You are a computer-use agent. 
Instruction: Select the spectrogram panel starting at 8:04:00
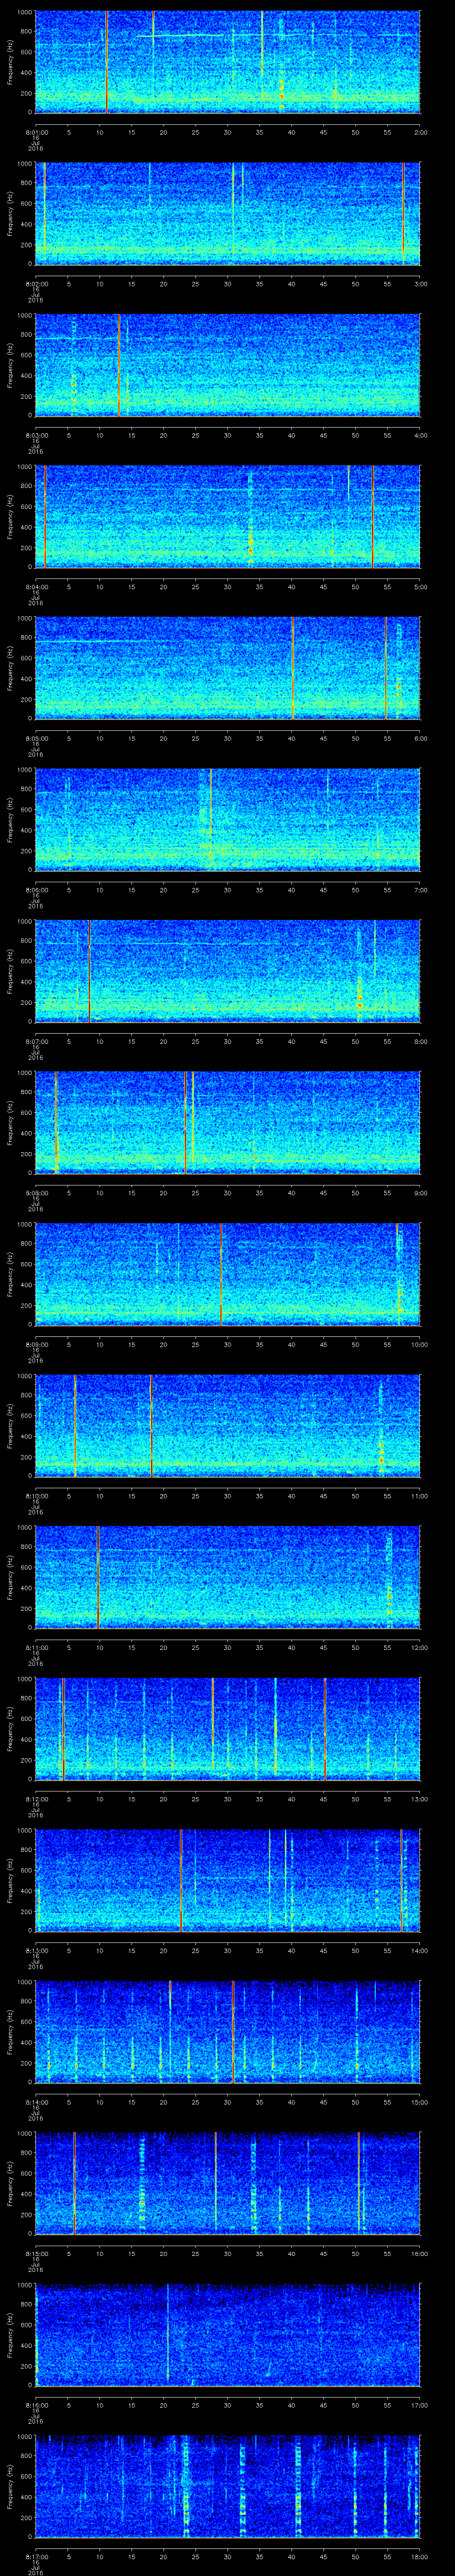pyautogui.click(x=227, y=516)
